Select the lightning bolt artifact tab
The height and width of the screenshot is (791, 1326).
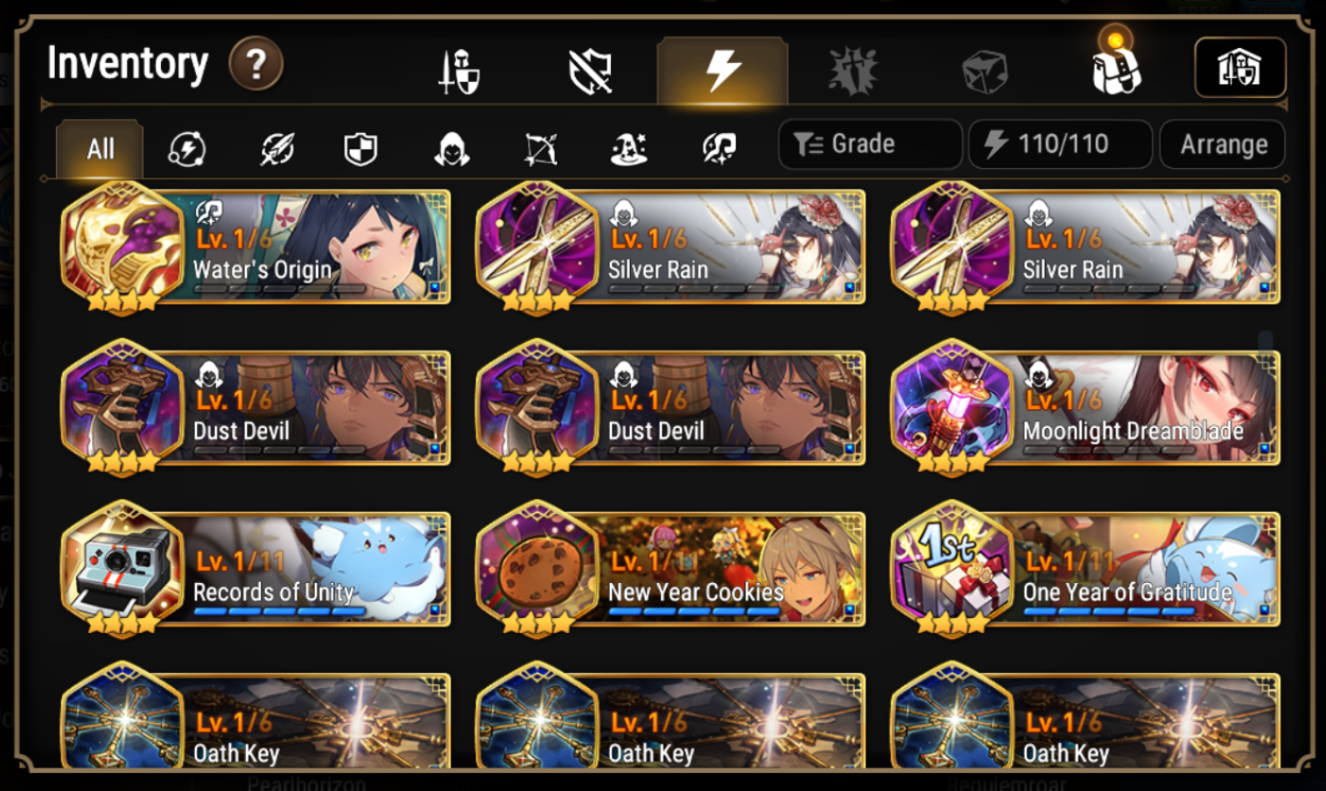coord(722,70)
